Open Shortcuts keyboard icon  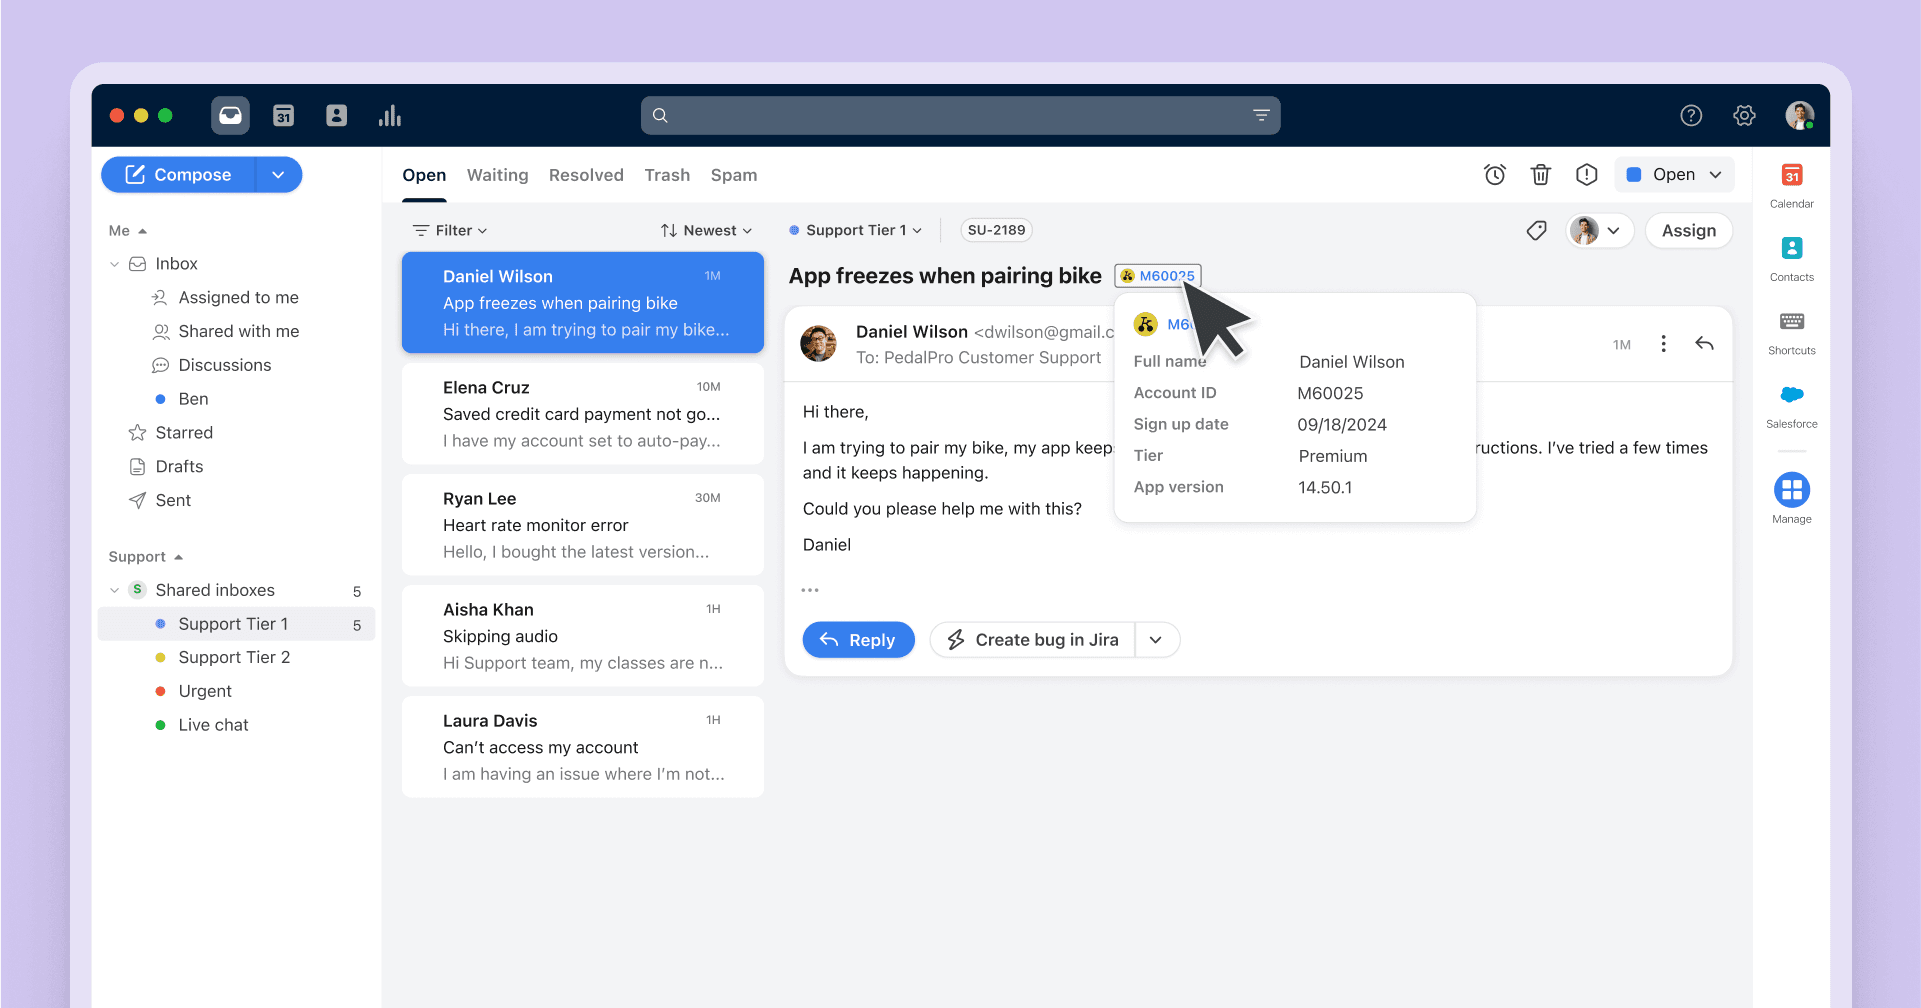click(x=1791, y=332)
